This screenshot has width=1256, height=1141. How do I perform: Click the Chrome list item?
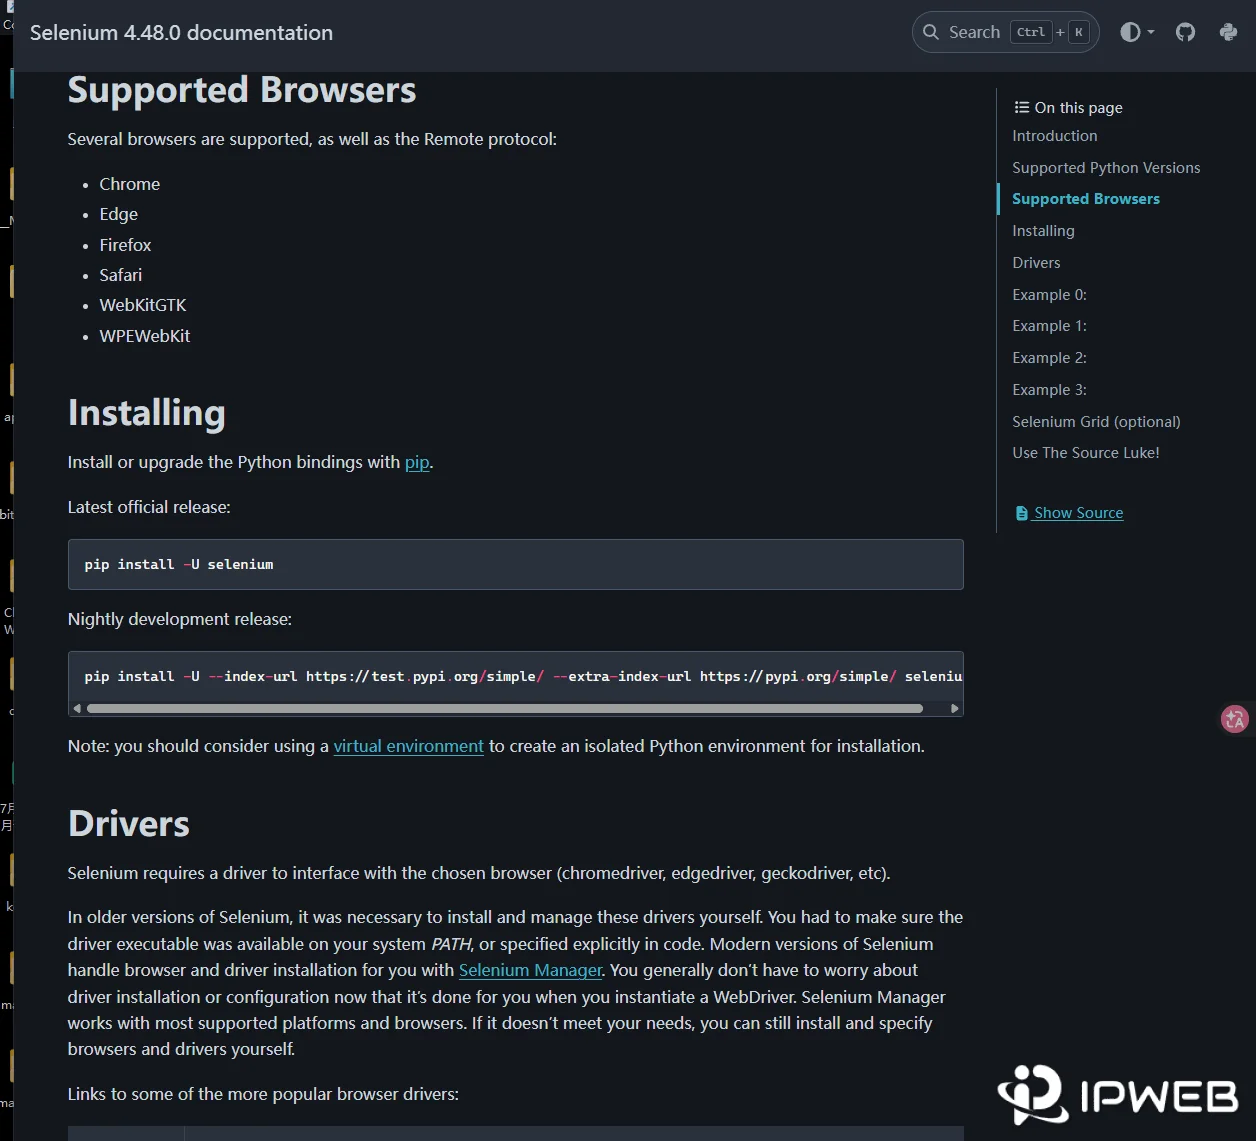130,184
